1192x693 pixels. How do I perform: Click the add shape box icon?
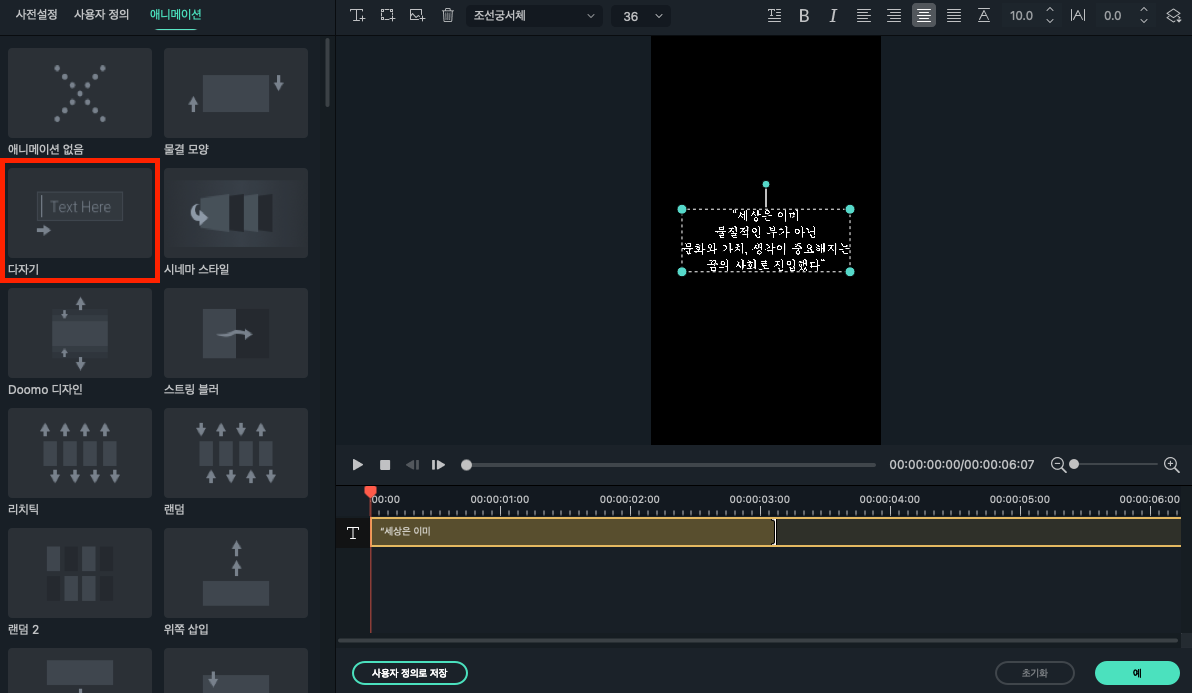click(x=388, y=15)
